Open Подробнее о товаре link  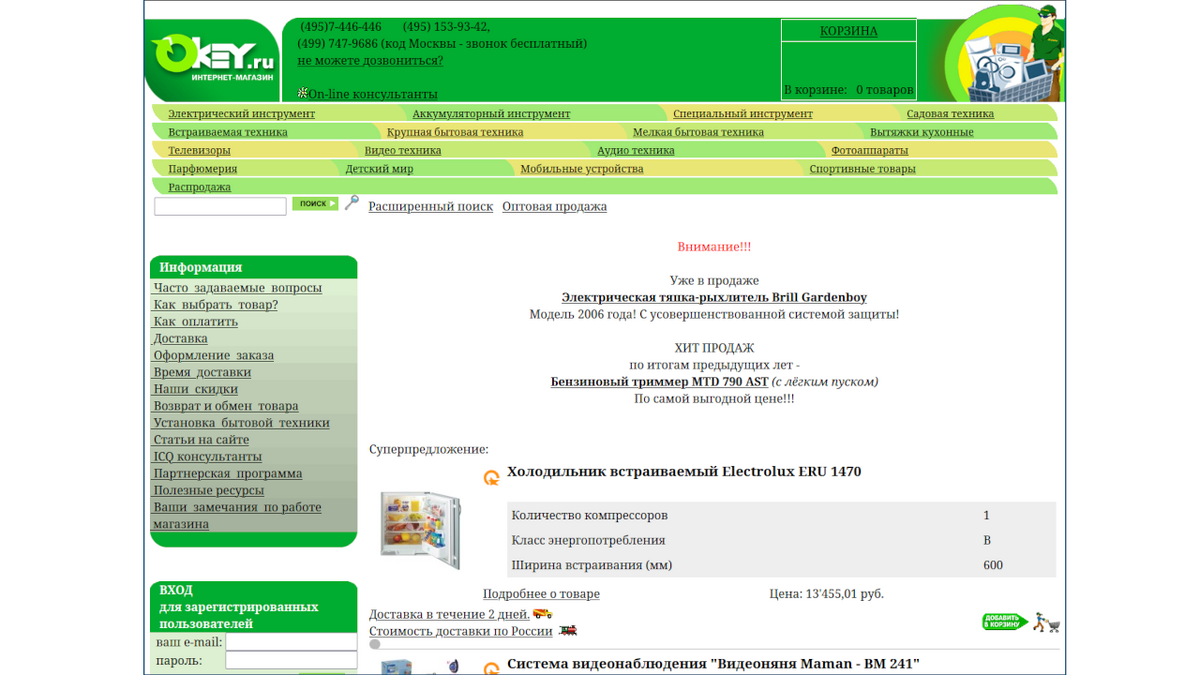click(x=541, y=594)
